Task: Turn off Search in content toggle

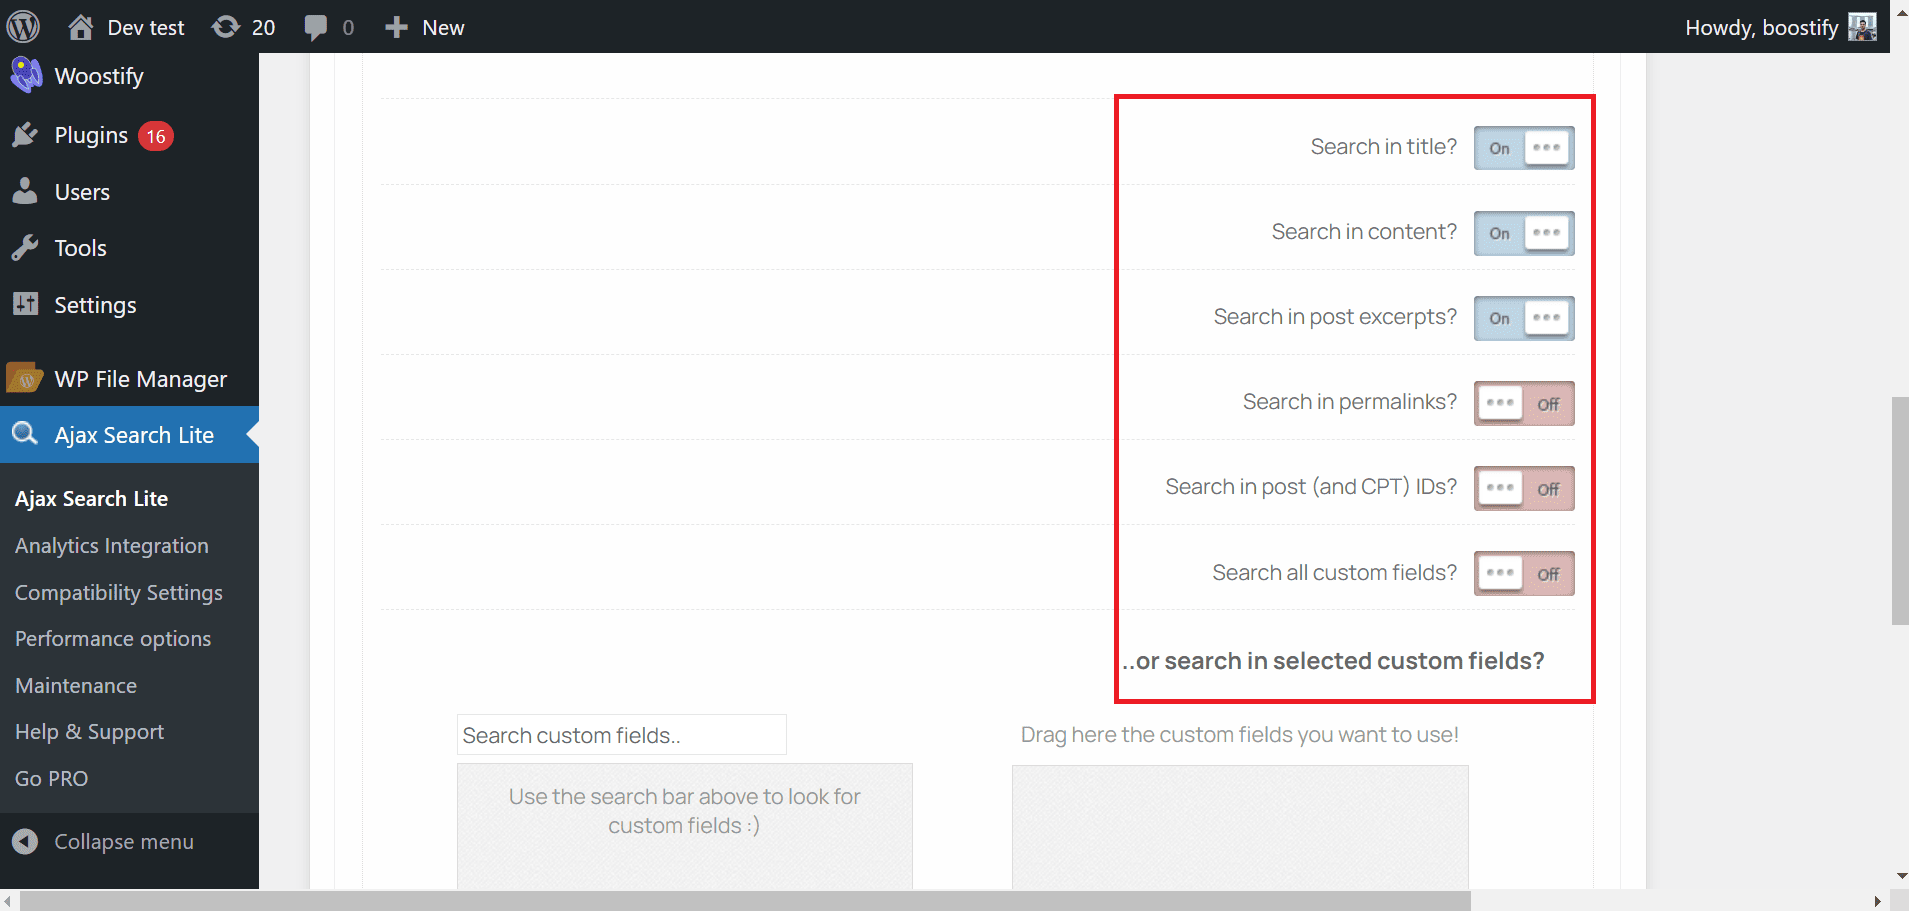Action: click(1524, 233)
